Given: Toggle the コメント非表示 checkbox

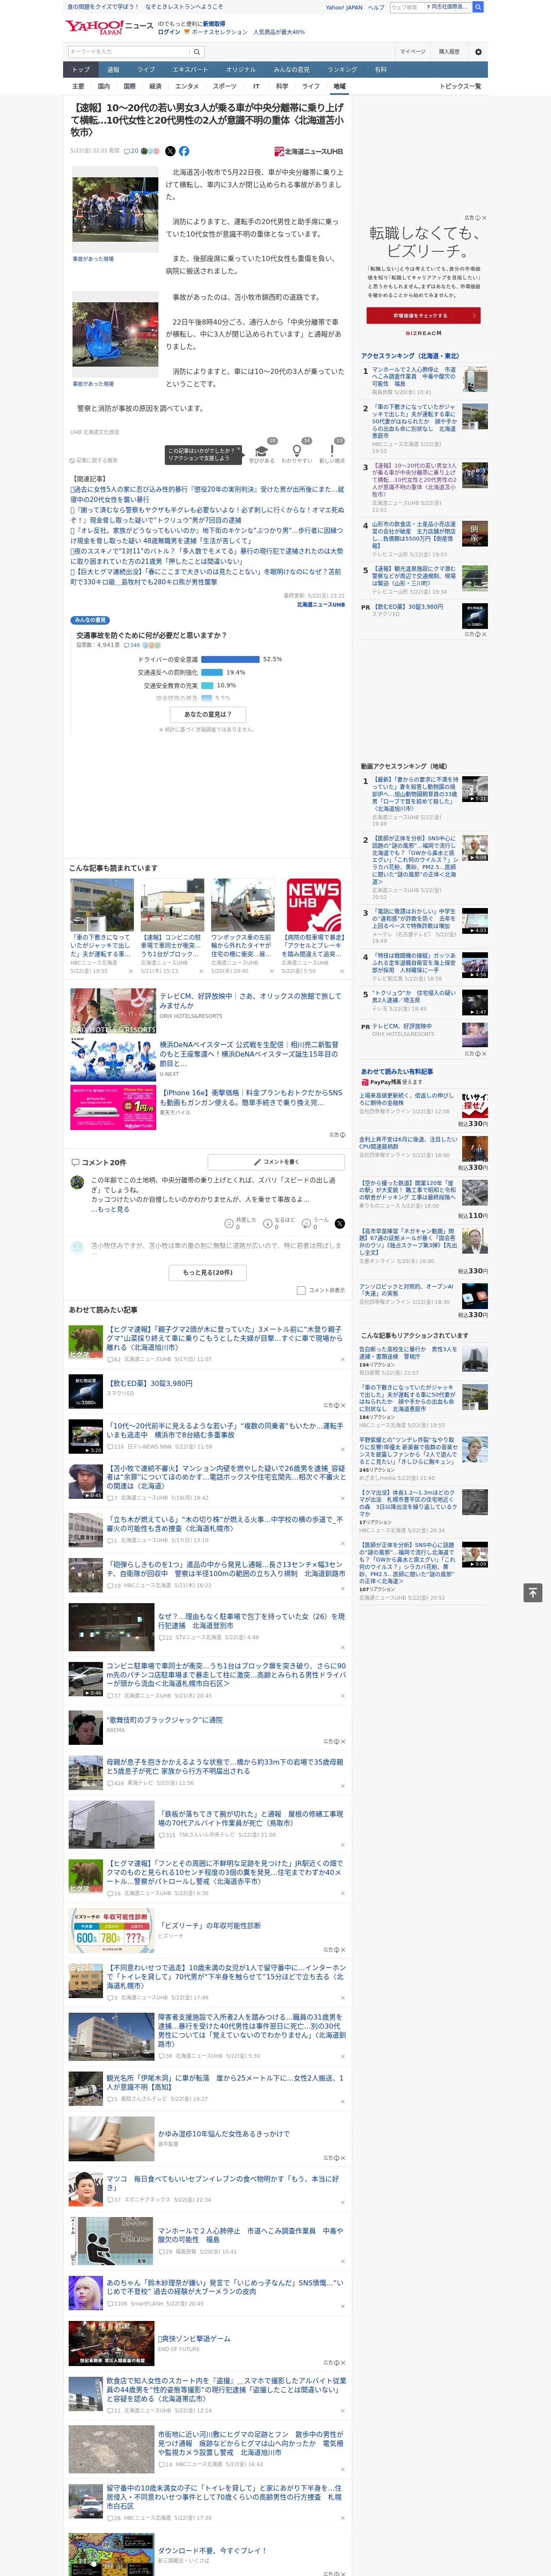Looking at the screenshot, I should click(301, 1290).
